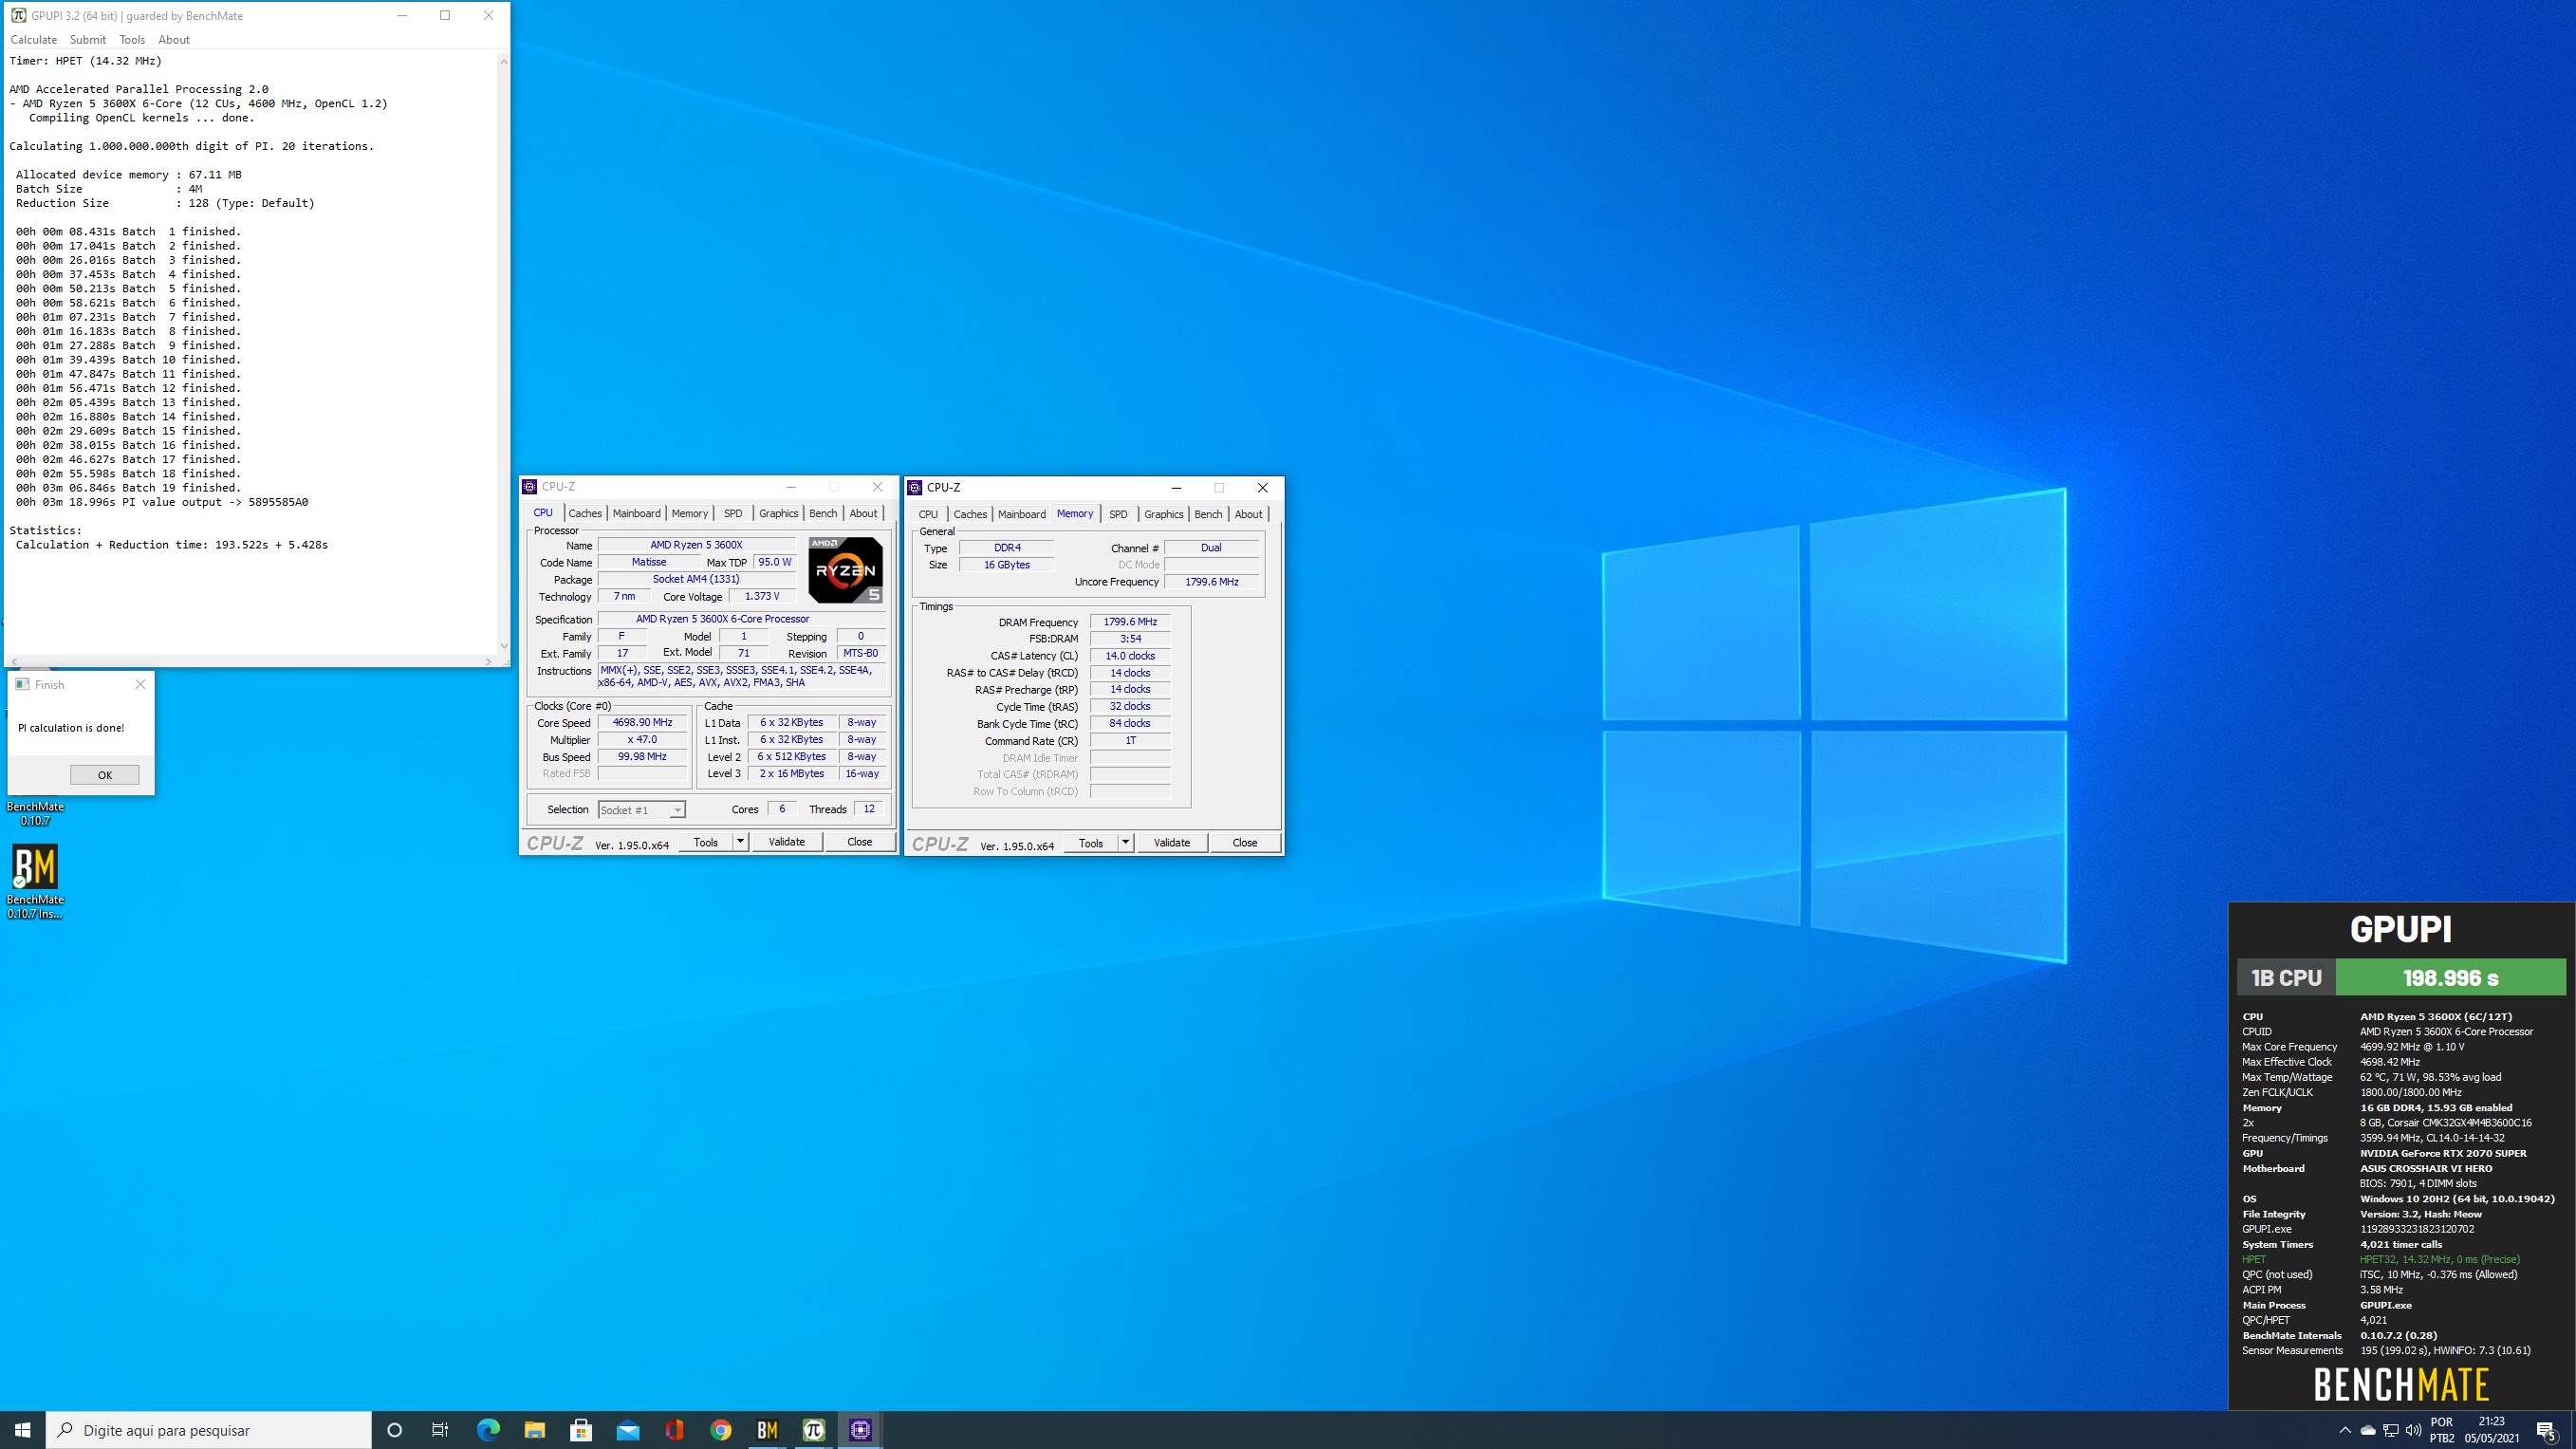Image resolution: width=2576 pixels, height=1449 pixels.
Task: Open Bench tab in CPU-Z CPU window
Action: (823, 513)
